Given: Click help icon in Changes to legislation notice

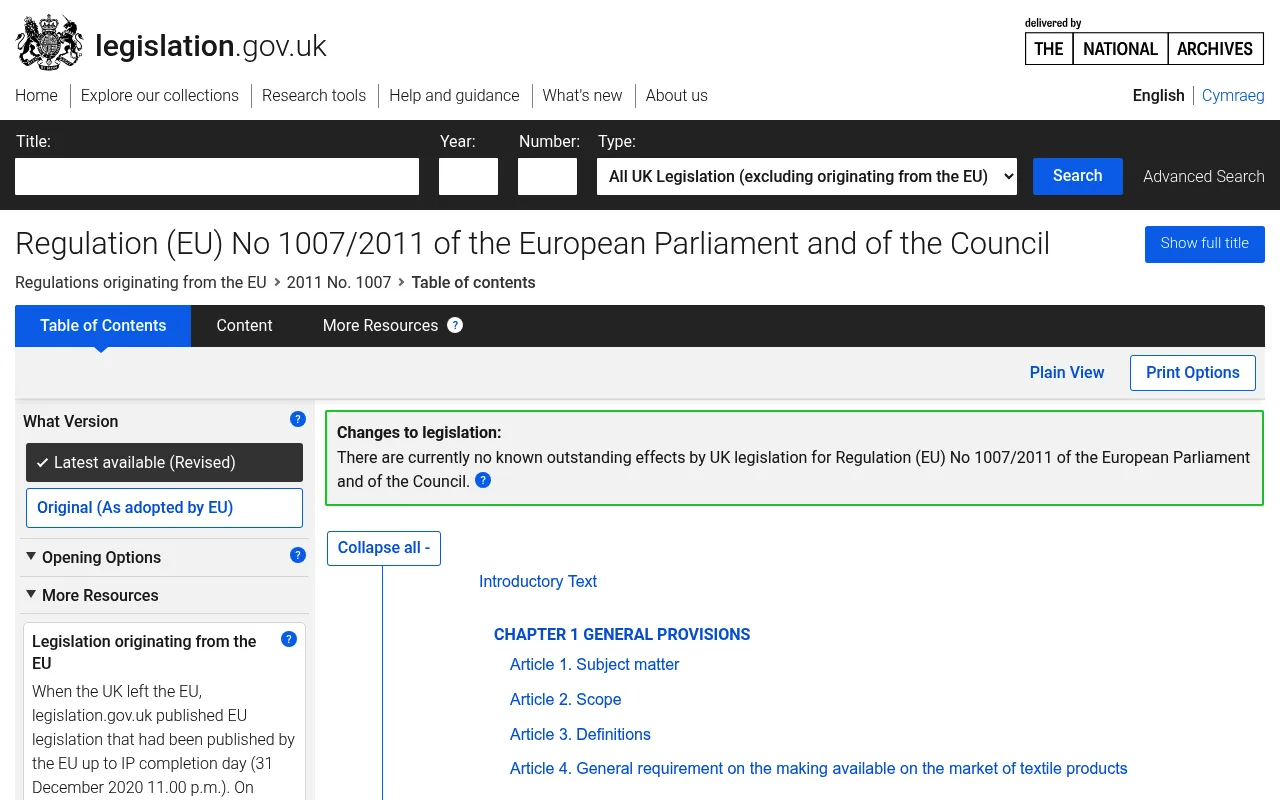Looking at the screenshot, I should click(x=483, y=480).
